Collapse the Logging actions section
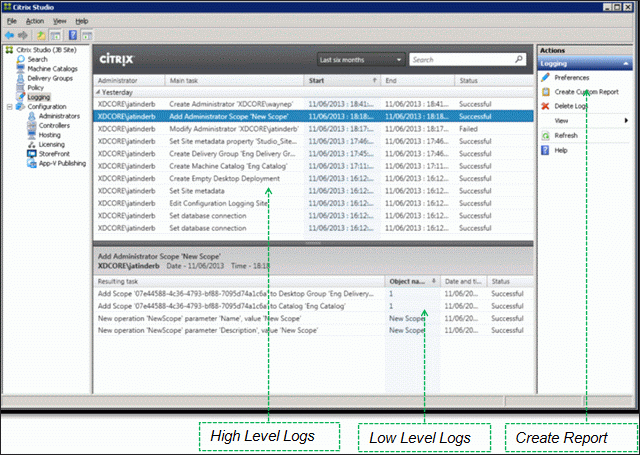Viewport: 640px width, 455px height. [x=626, y=64]
